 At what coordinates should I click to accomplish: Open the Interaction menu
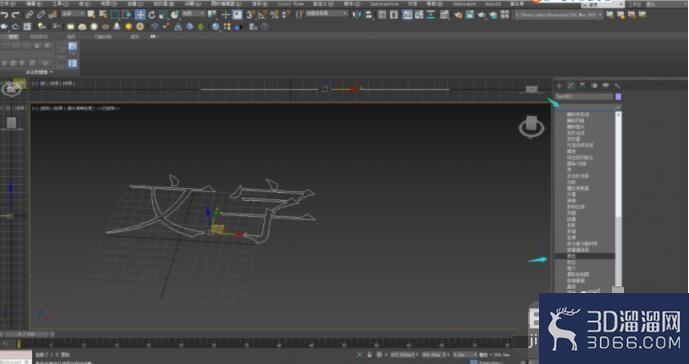click(384, 4)
